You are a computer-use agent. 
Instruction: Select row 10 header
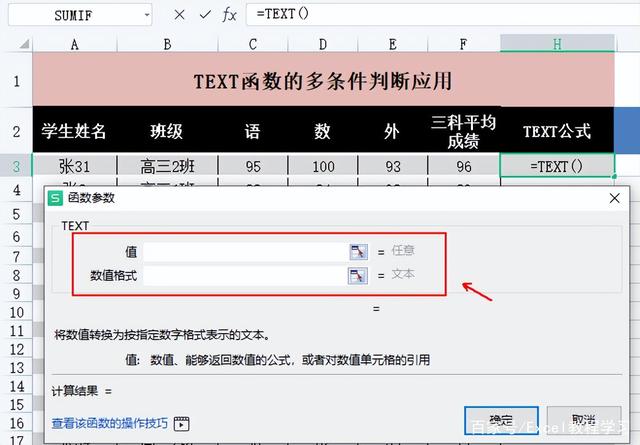coord(16,312)
